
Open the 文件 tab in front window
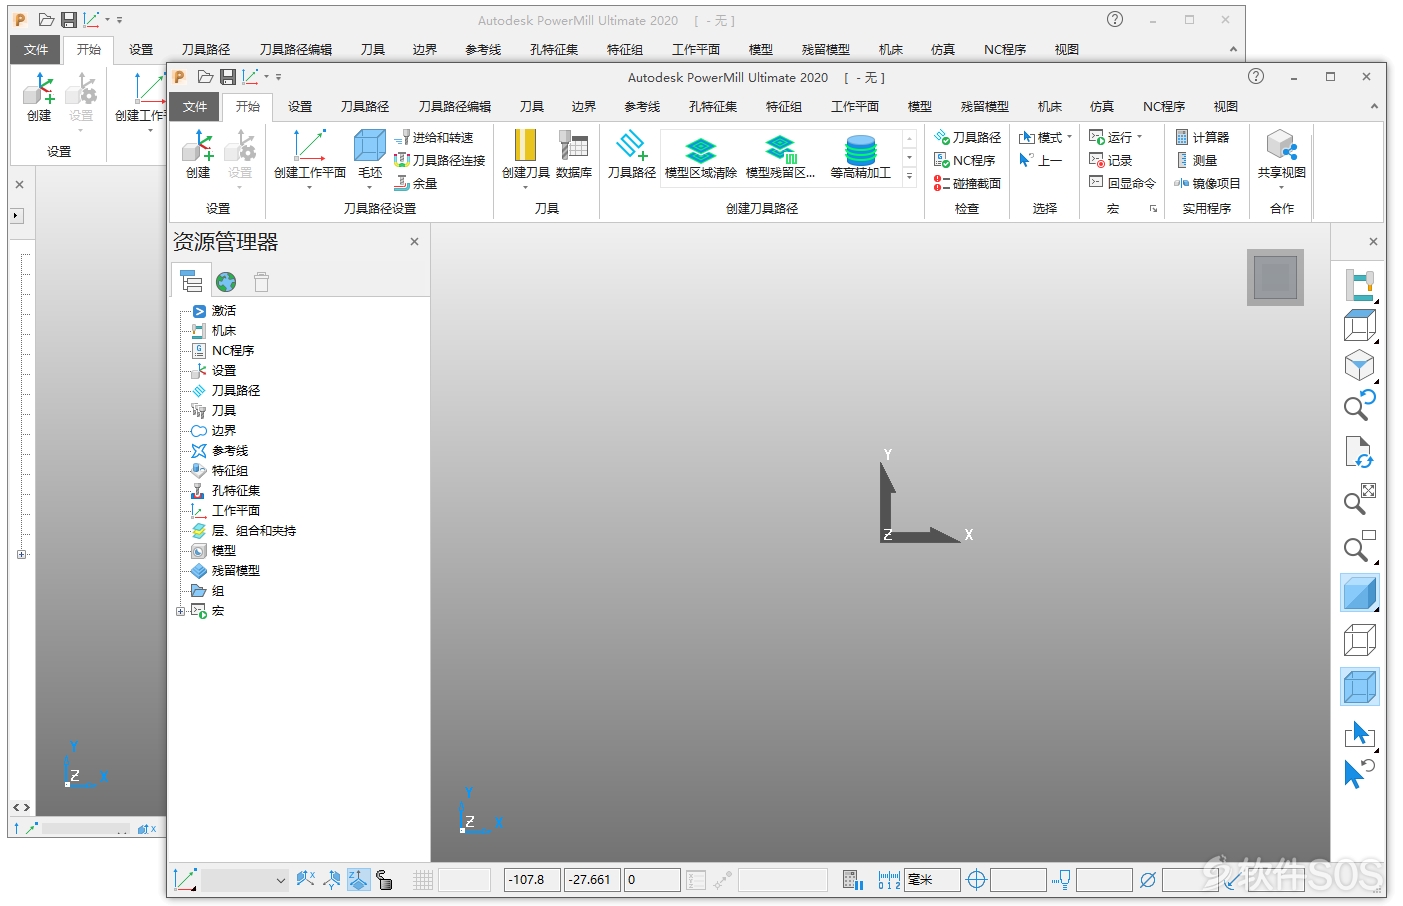[195, 106]
